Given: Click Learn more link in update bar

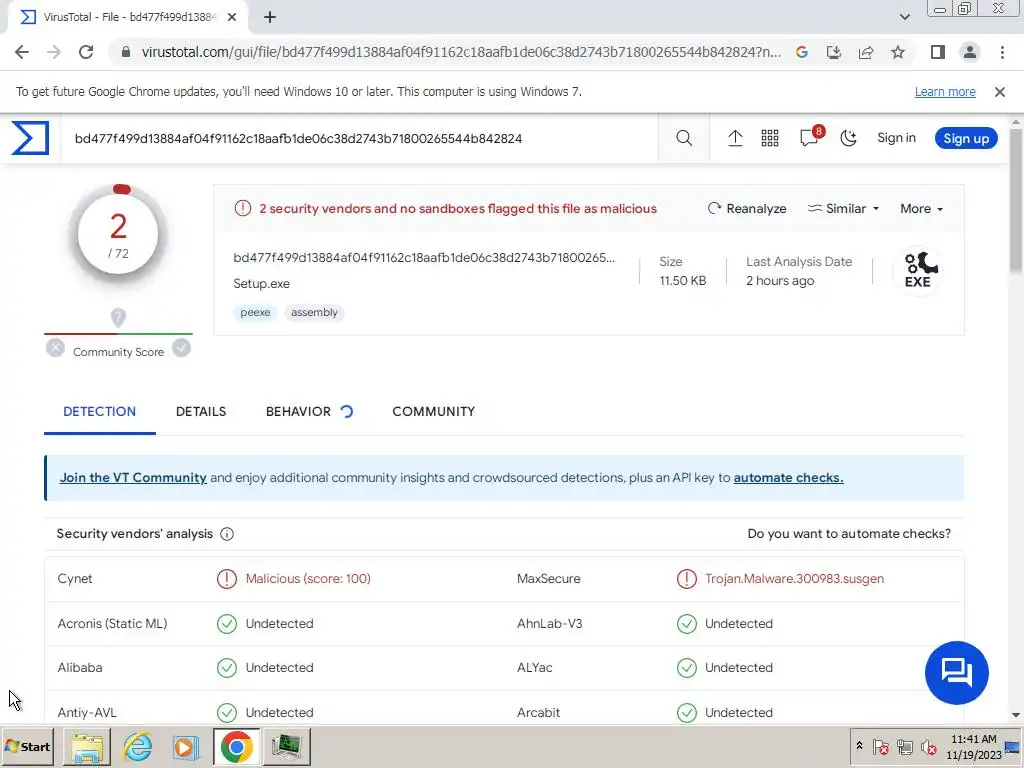Looking at the screenshot, I should tap(945, 92).
